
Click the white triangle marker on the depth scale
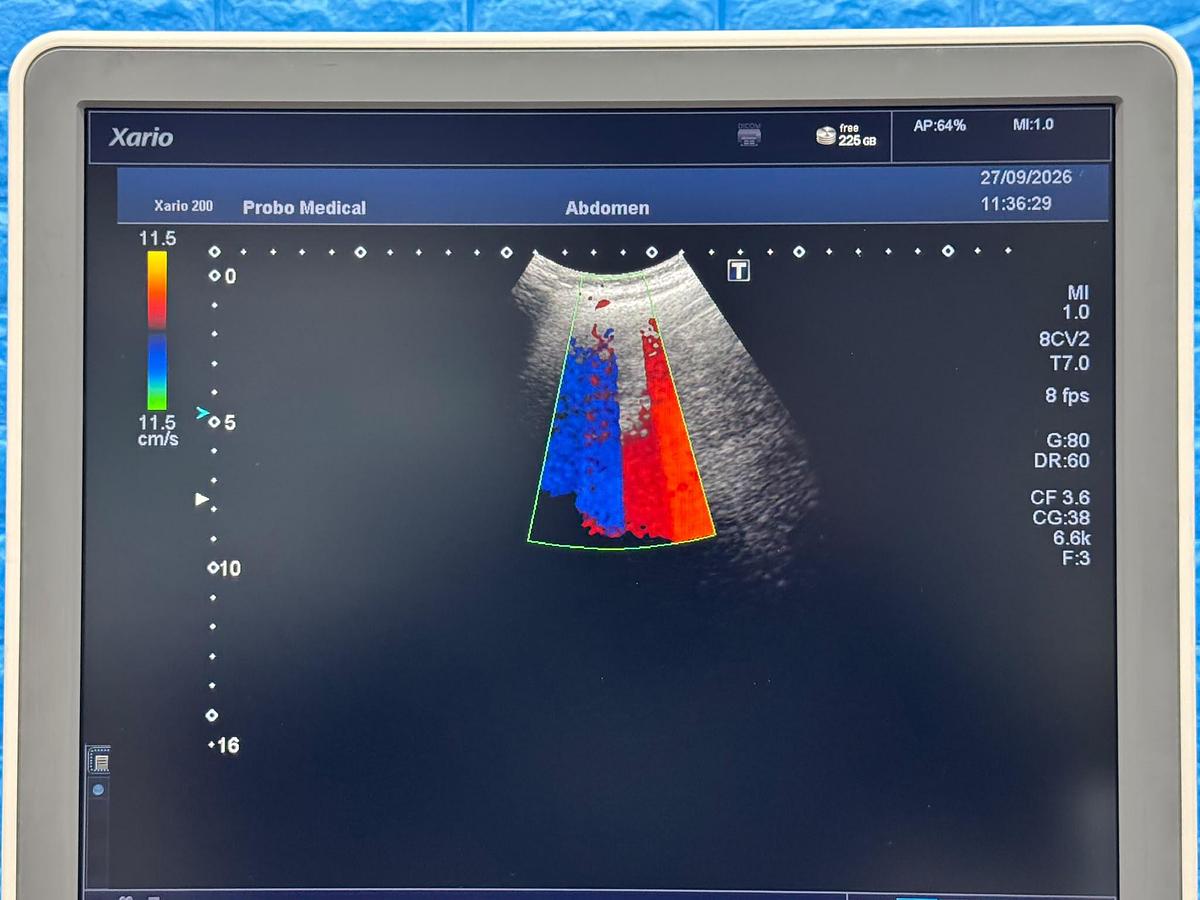tap(202, 498)
